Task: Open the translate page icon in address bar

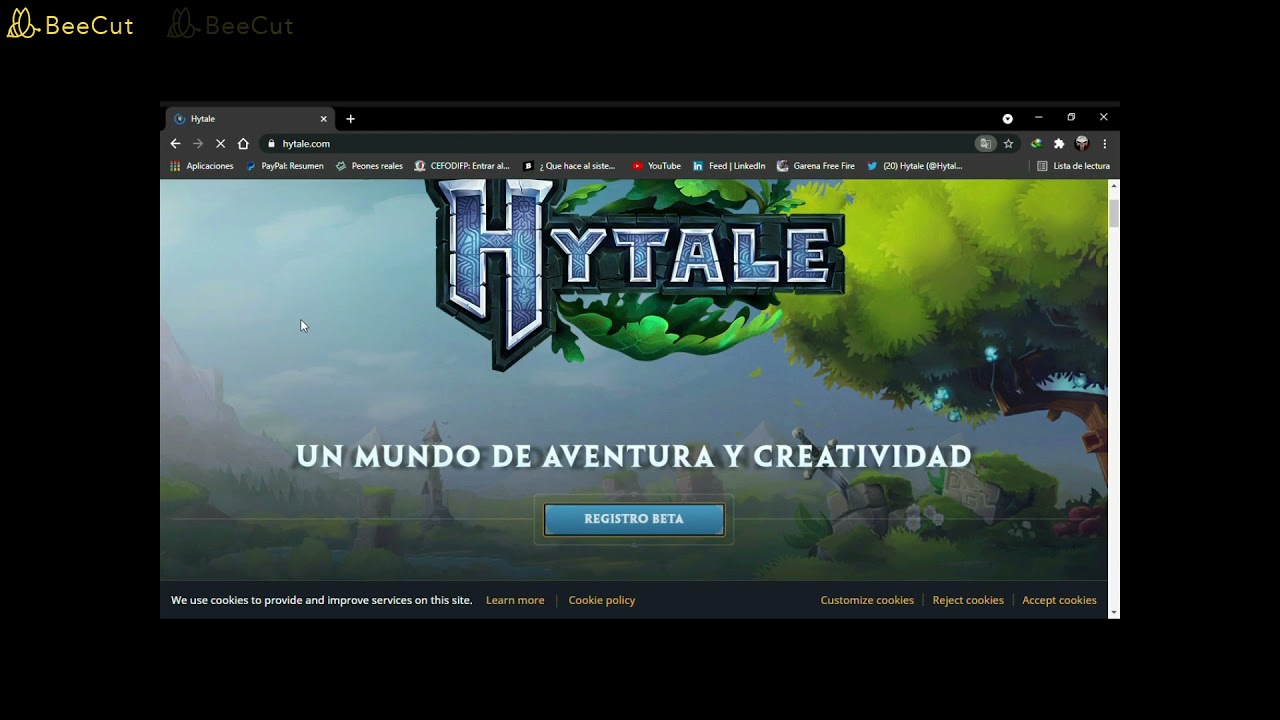Action: tap(985, 144)
